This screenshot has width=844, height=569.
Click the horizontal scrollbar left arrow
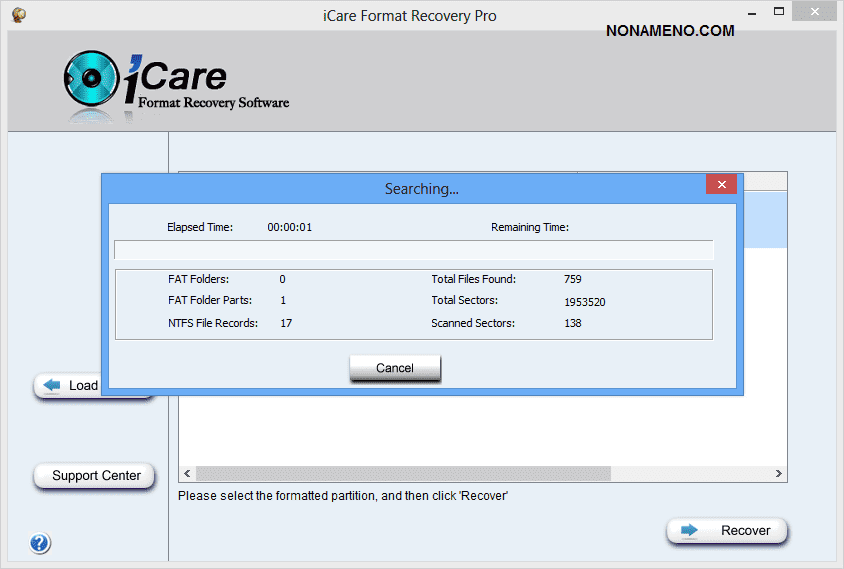[x=186, y=473]
